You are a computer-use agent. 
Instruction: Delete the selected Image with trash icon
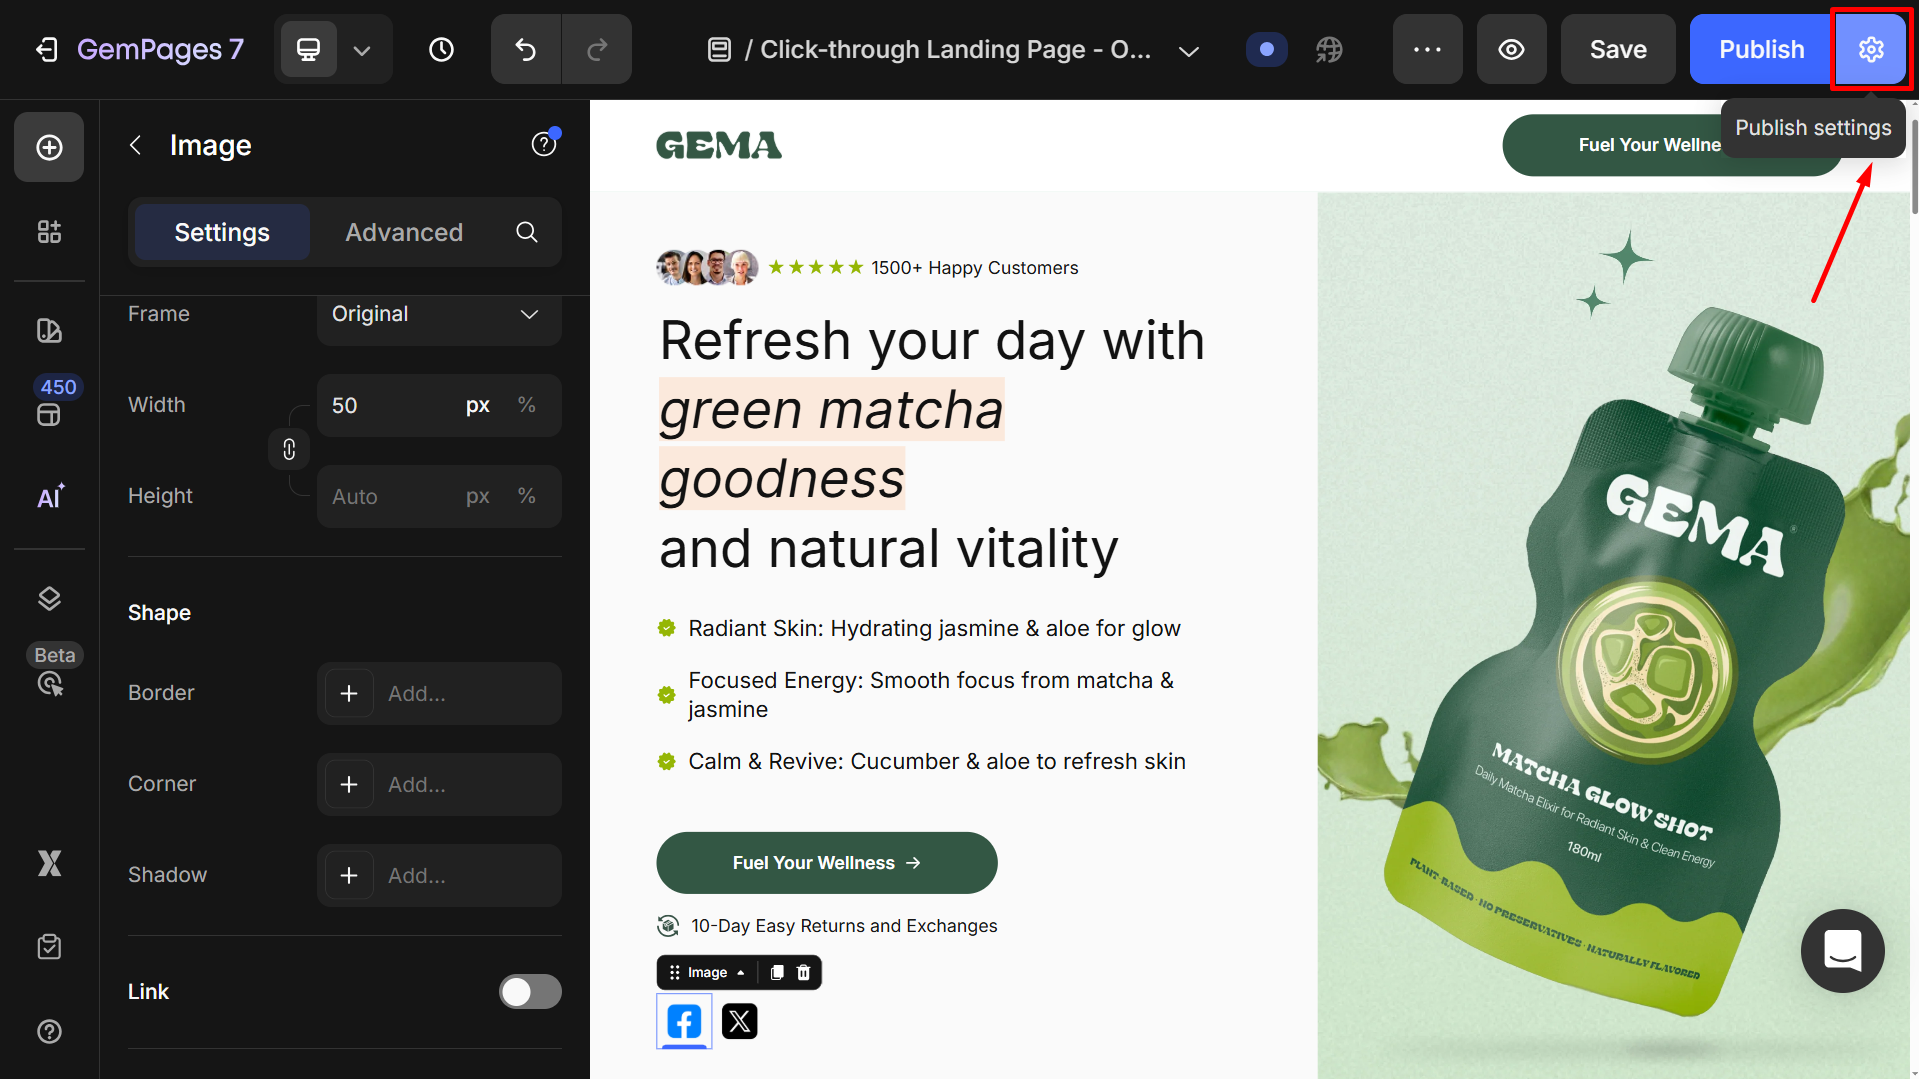(x=803, y=972)
